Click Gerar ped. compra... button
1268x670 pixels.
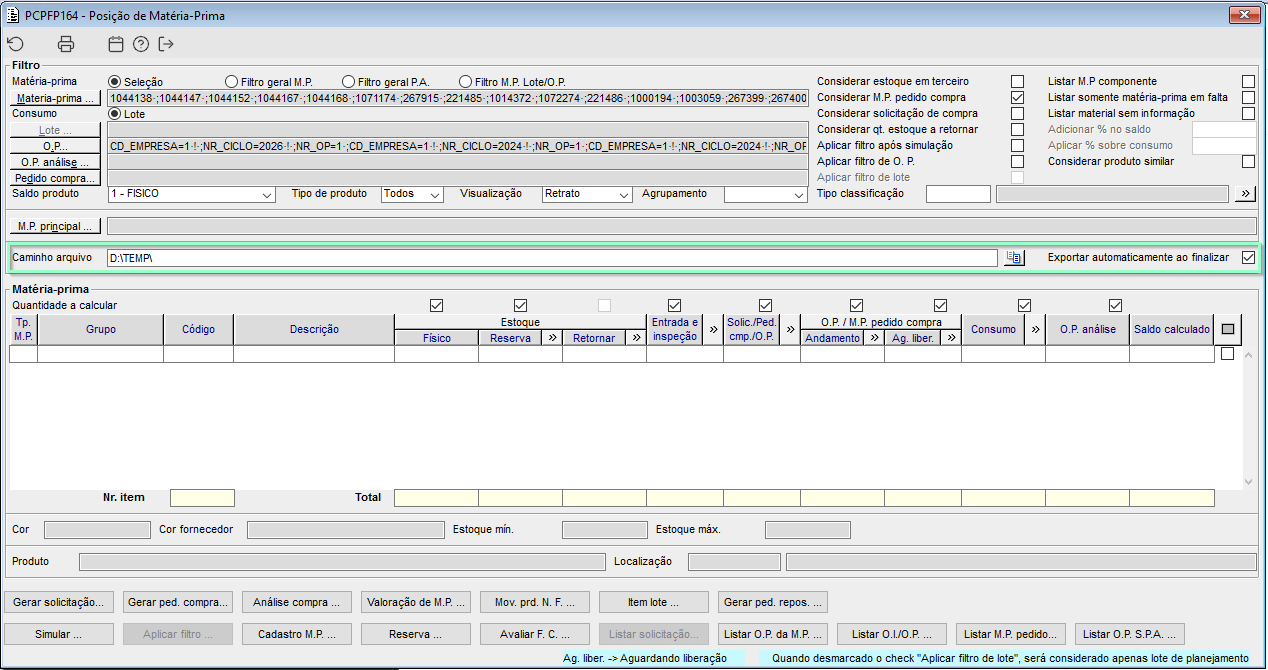[178, 602]
